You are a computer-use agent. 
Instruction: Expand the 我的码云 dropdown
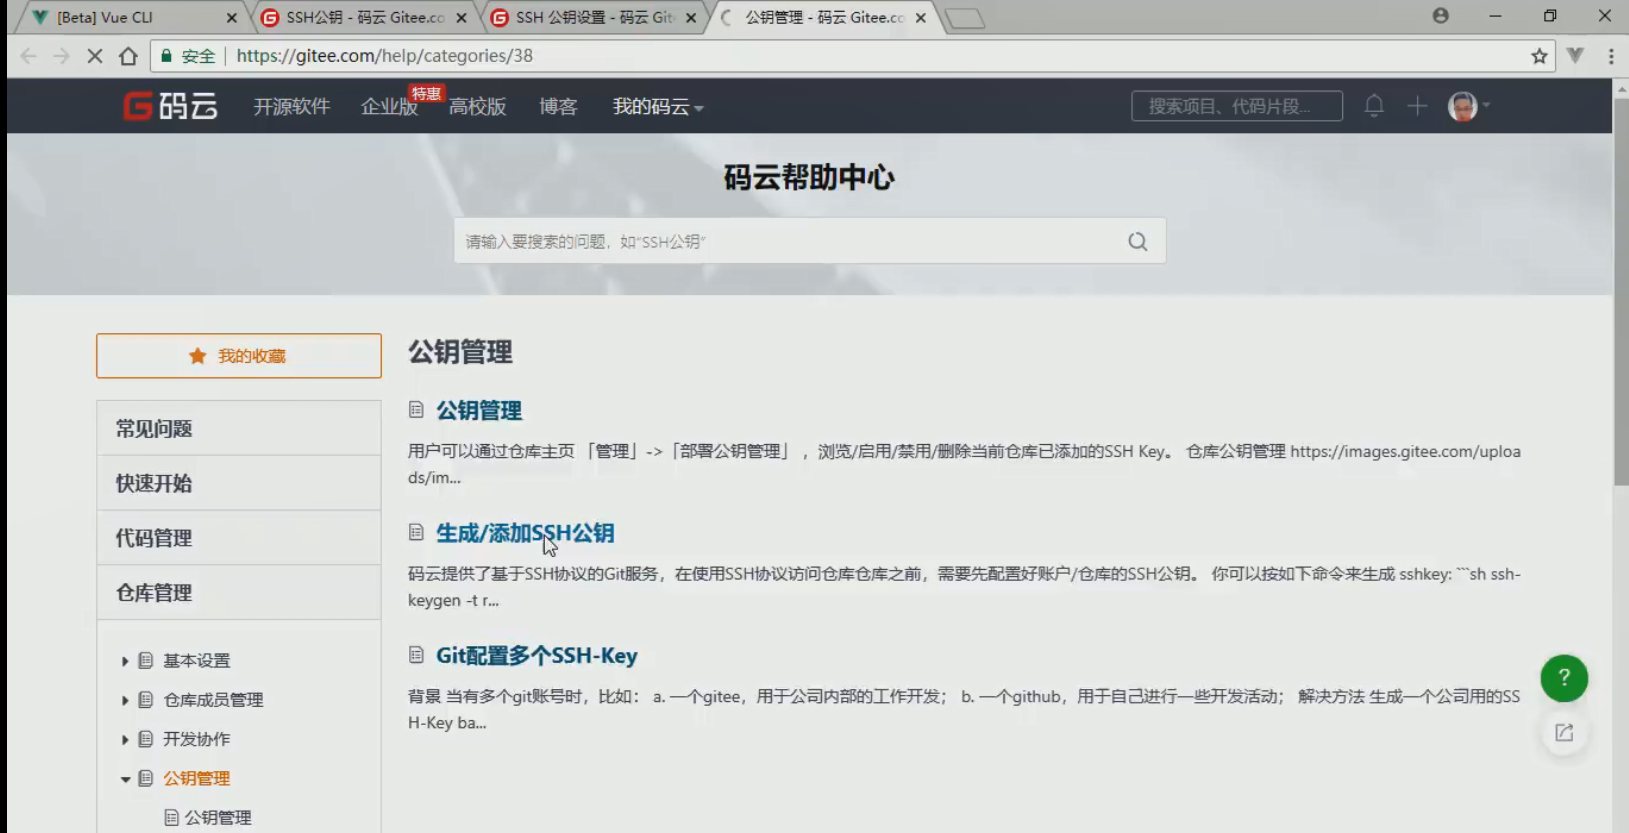pos(658,106)
